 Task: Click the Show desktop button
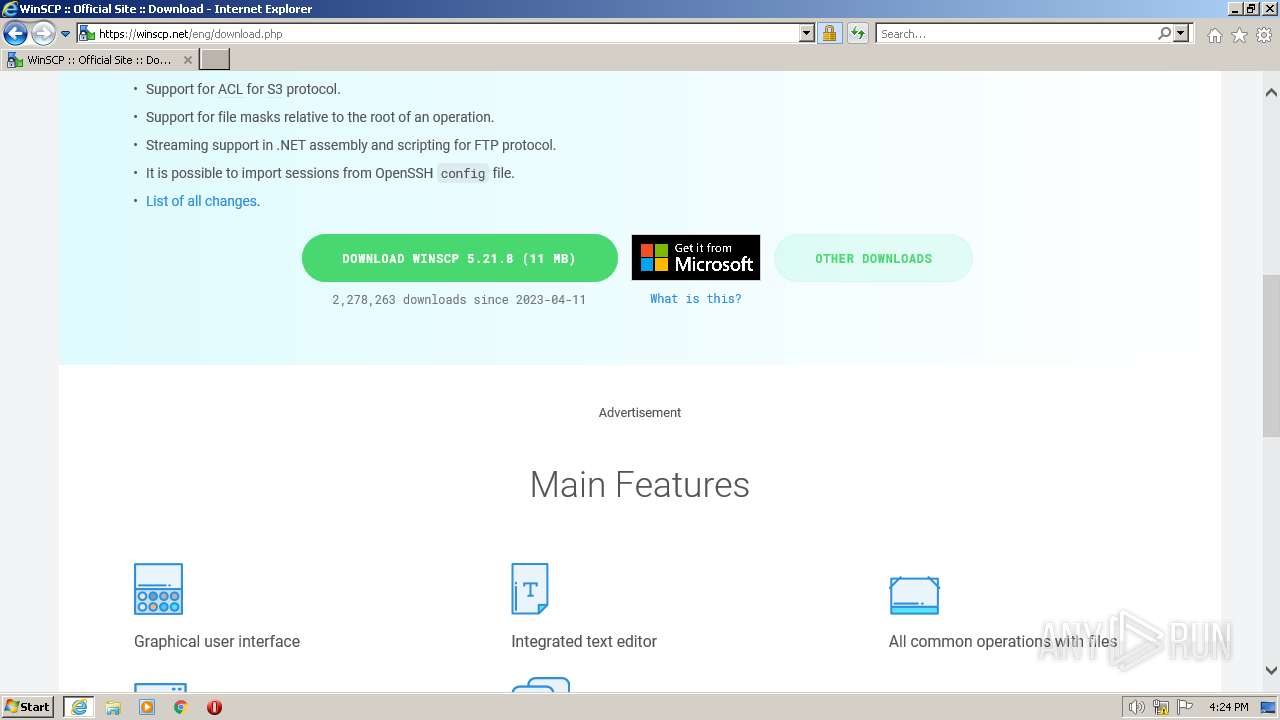point(1269,707)
